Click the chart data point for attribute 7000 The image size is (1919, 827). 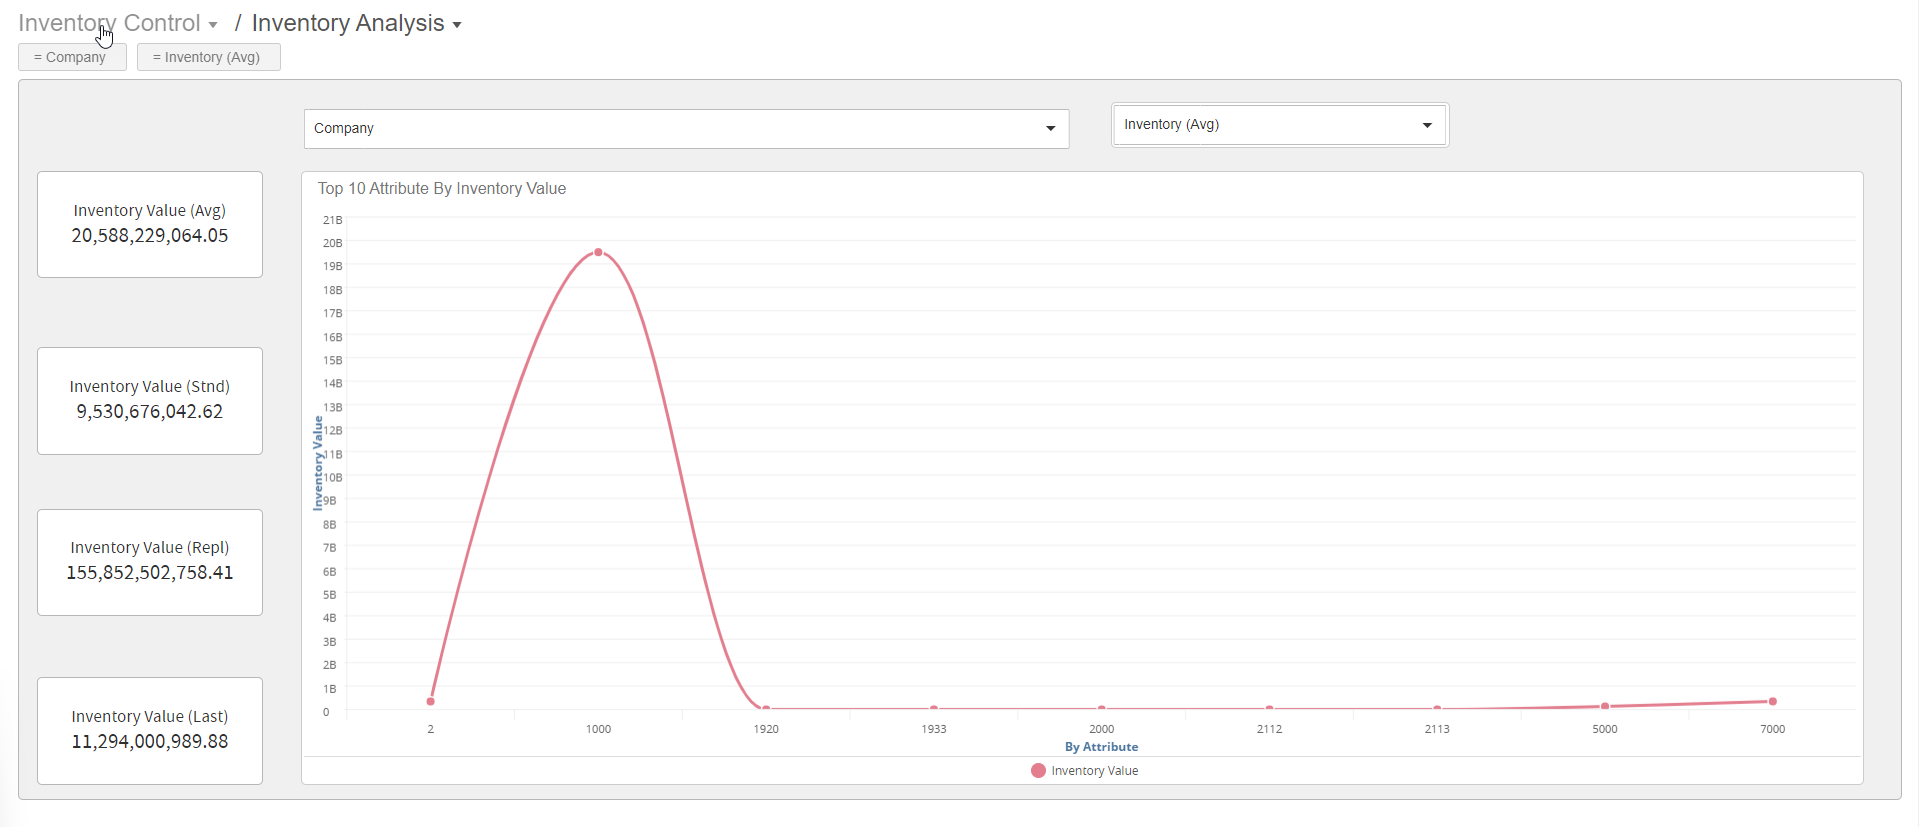point(1773,701)
